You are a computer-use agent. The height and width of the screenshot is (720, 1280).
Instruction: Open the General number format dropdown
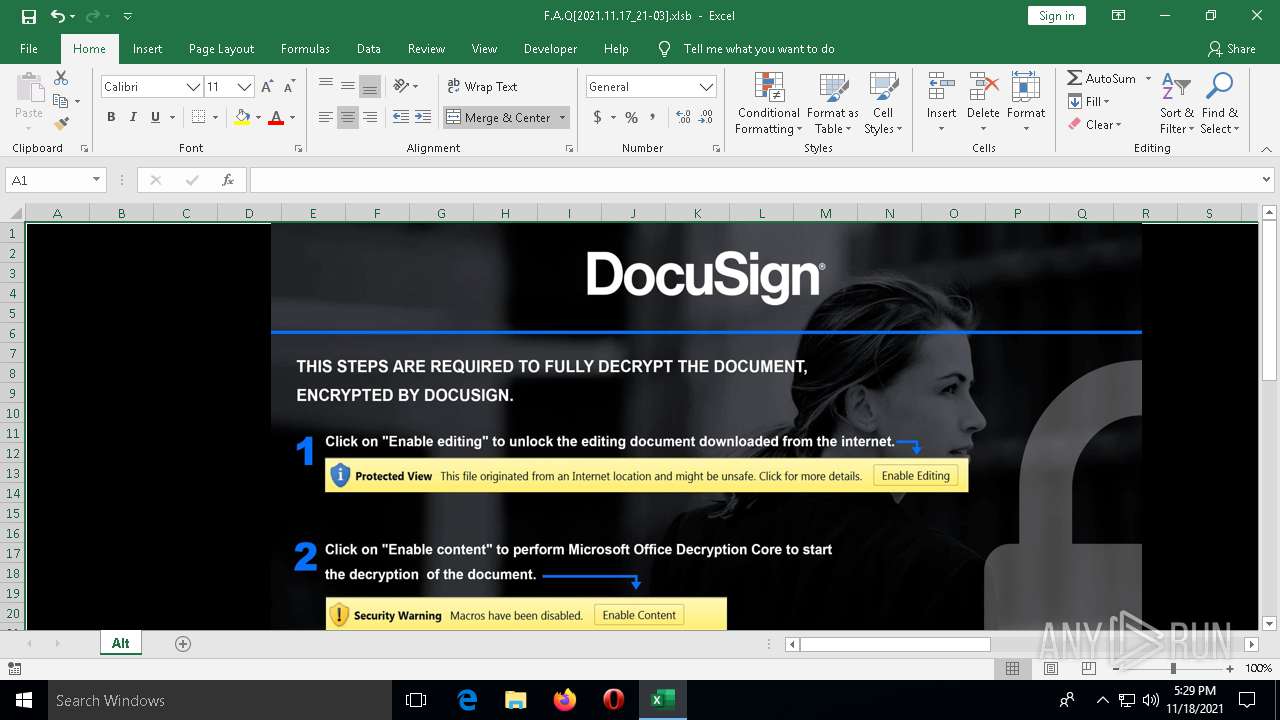click(706, 87)
